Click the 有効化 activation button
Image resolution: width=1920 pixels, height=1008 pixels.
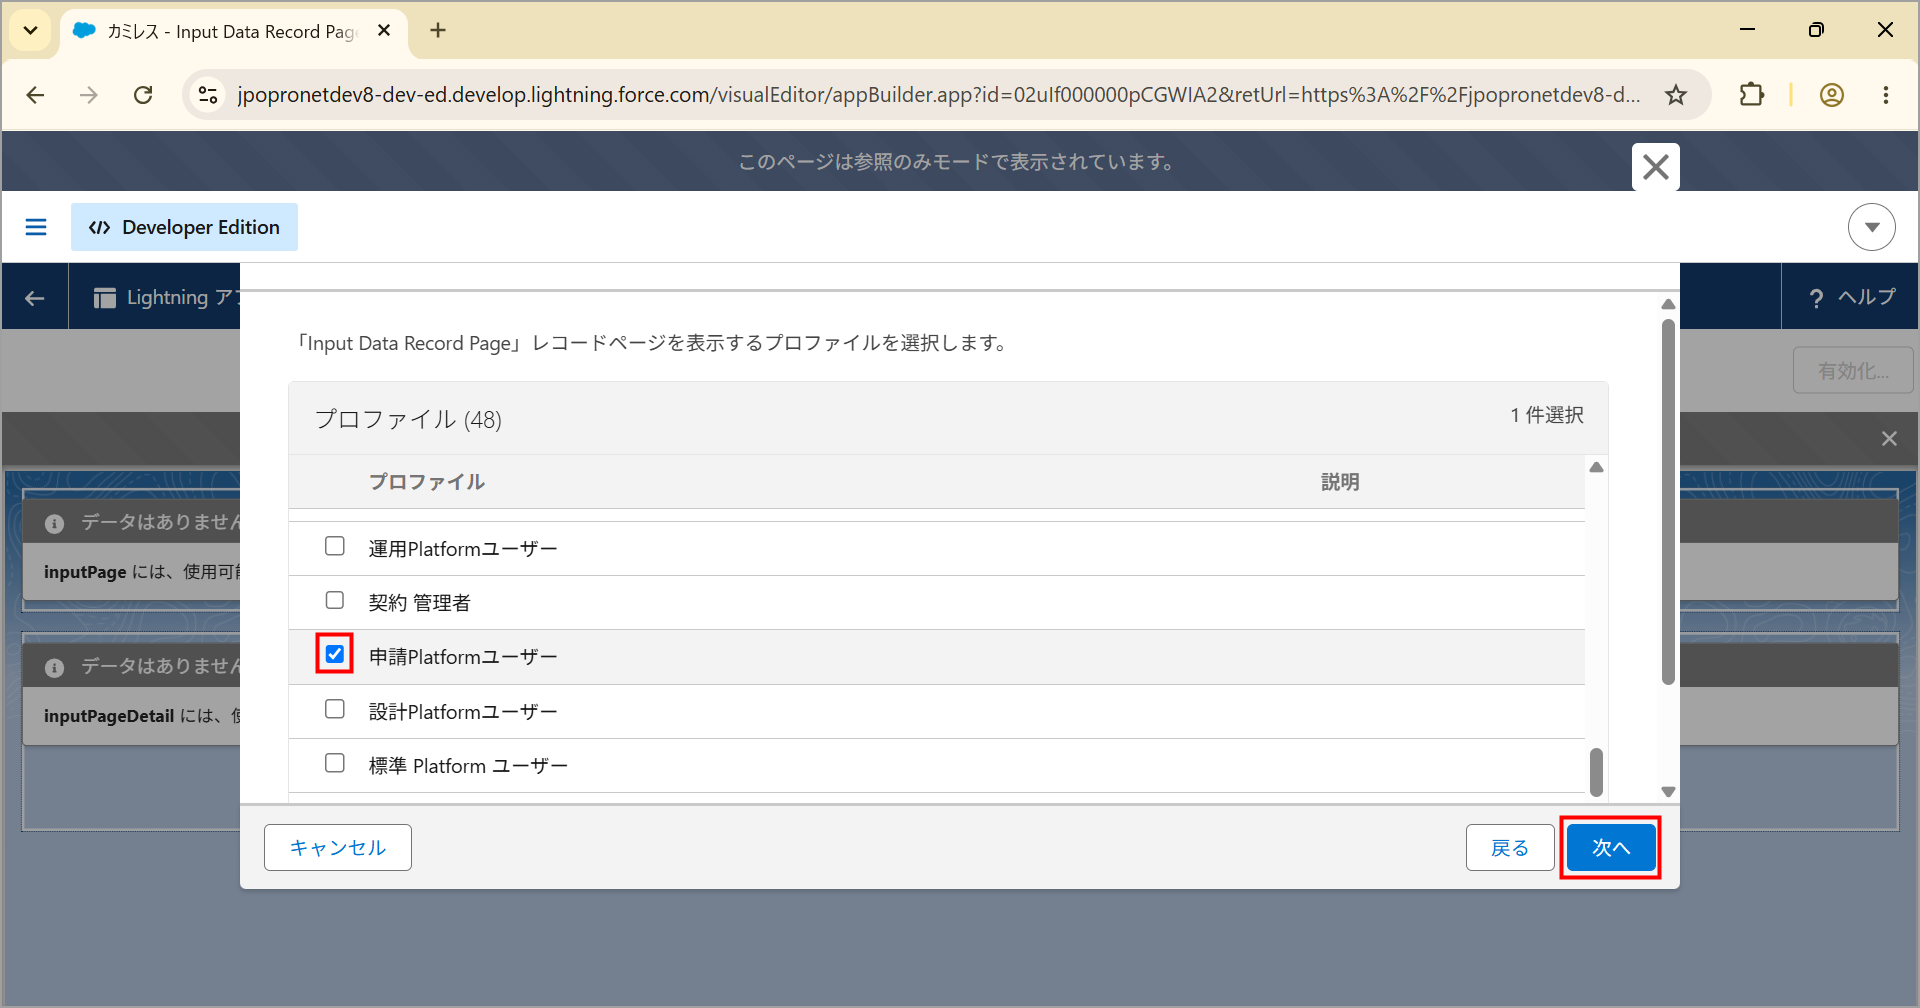coord(1853,371)
